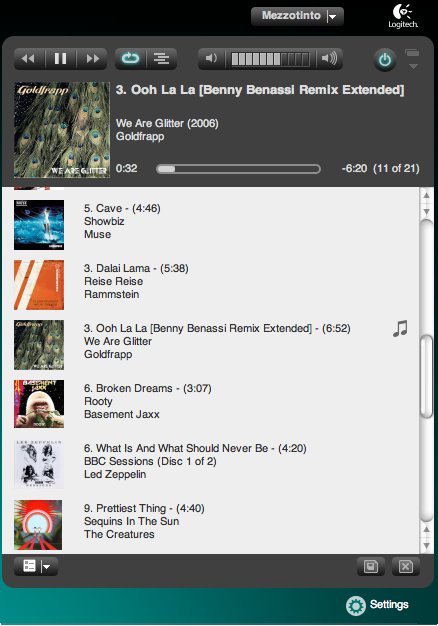Viewport: 438px width, 626px height.
Task: Click the playlist scroll down arrow
Action: [426, 545]
